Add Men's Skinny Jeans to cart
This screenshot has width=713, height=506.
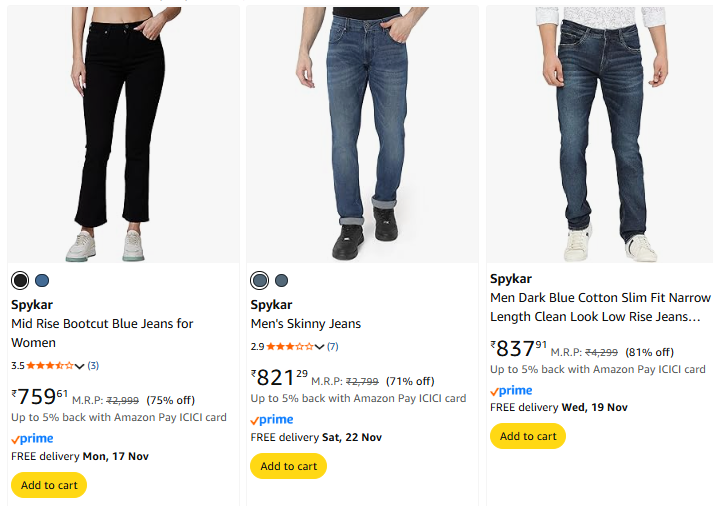coord(288,466)
